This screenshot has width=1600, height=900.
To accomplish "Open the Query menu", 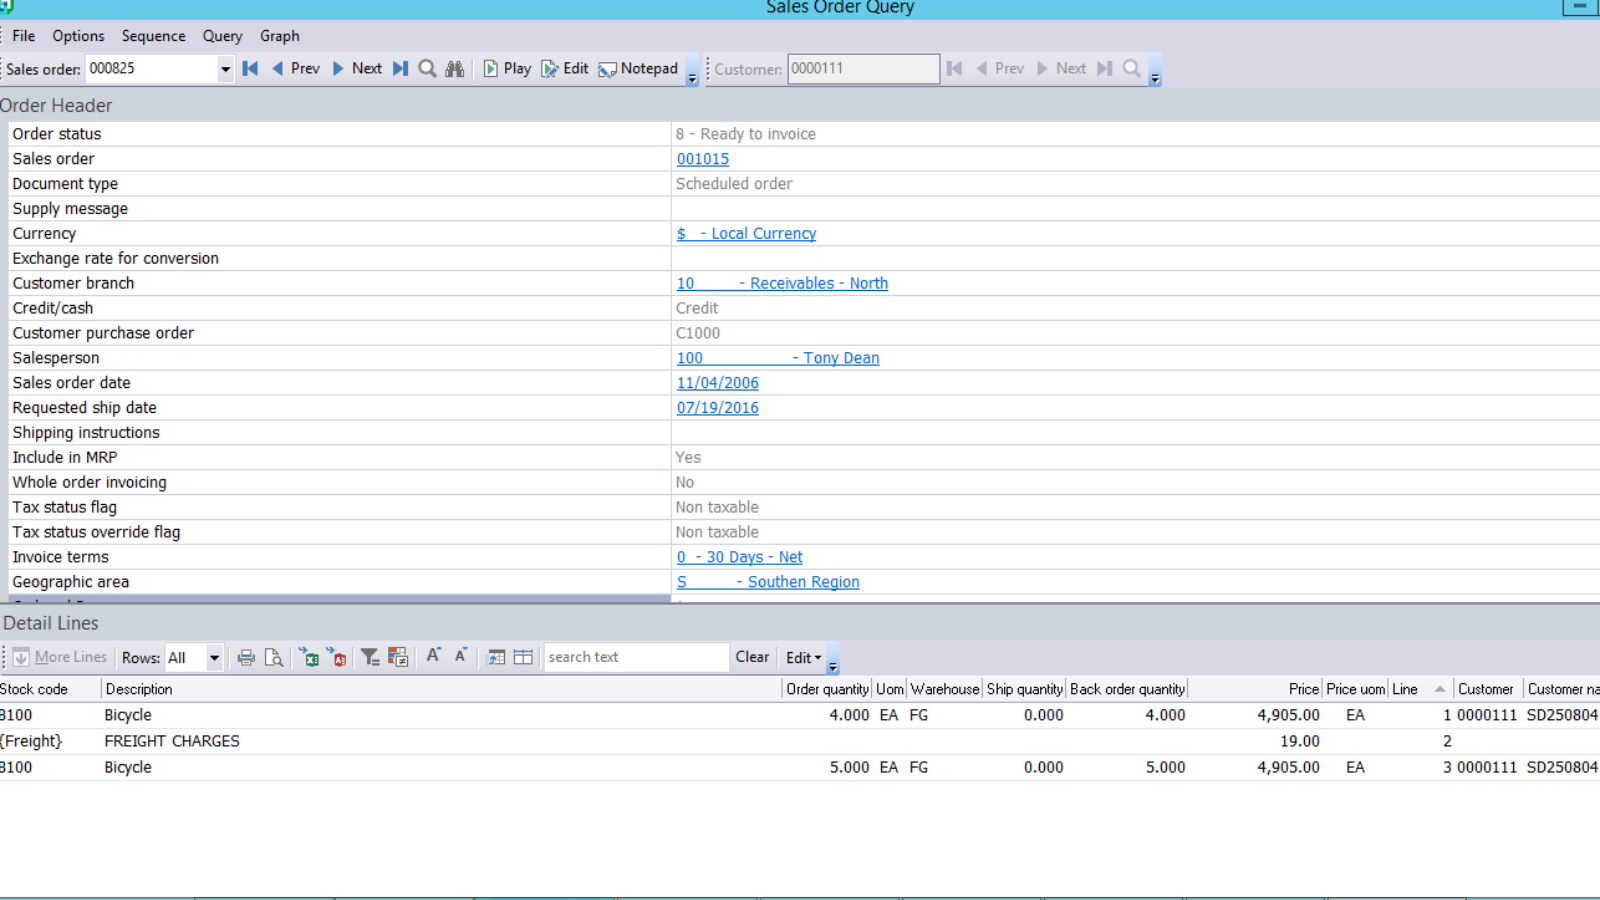I will point(221,36).
